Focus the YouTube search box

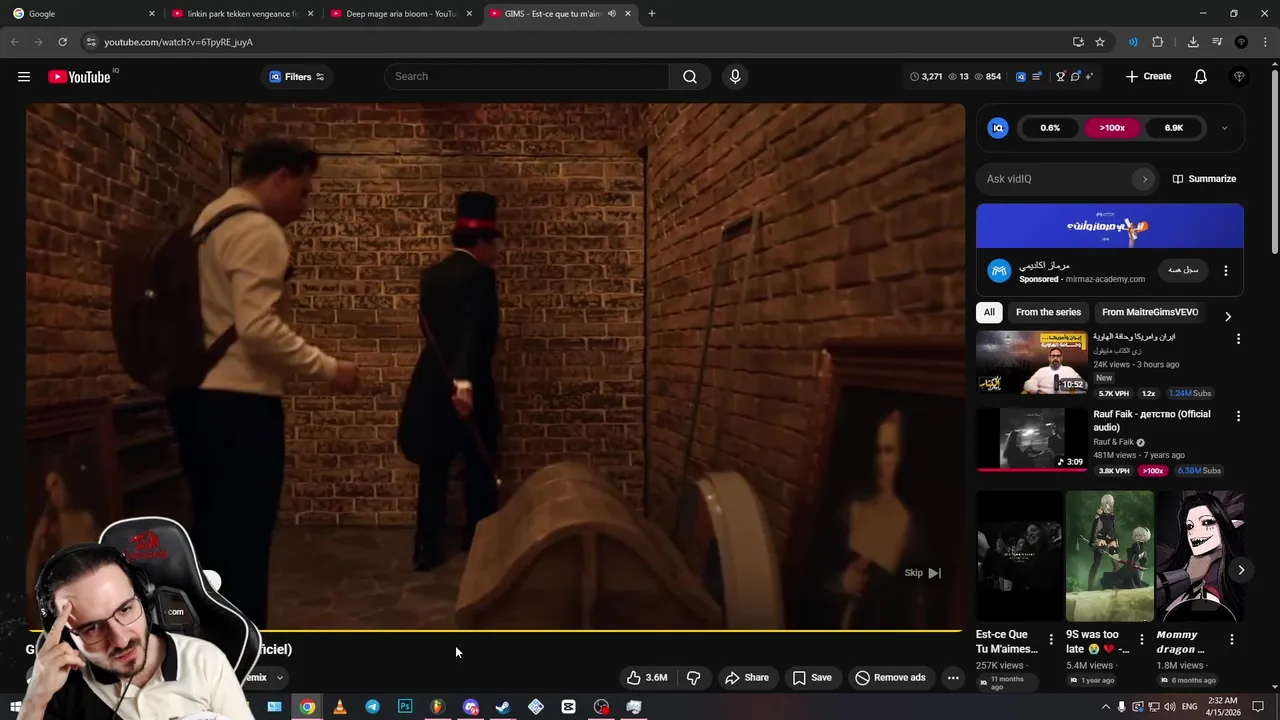528,76
